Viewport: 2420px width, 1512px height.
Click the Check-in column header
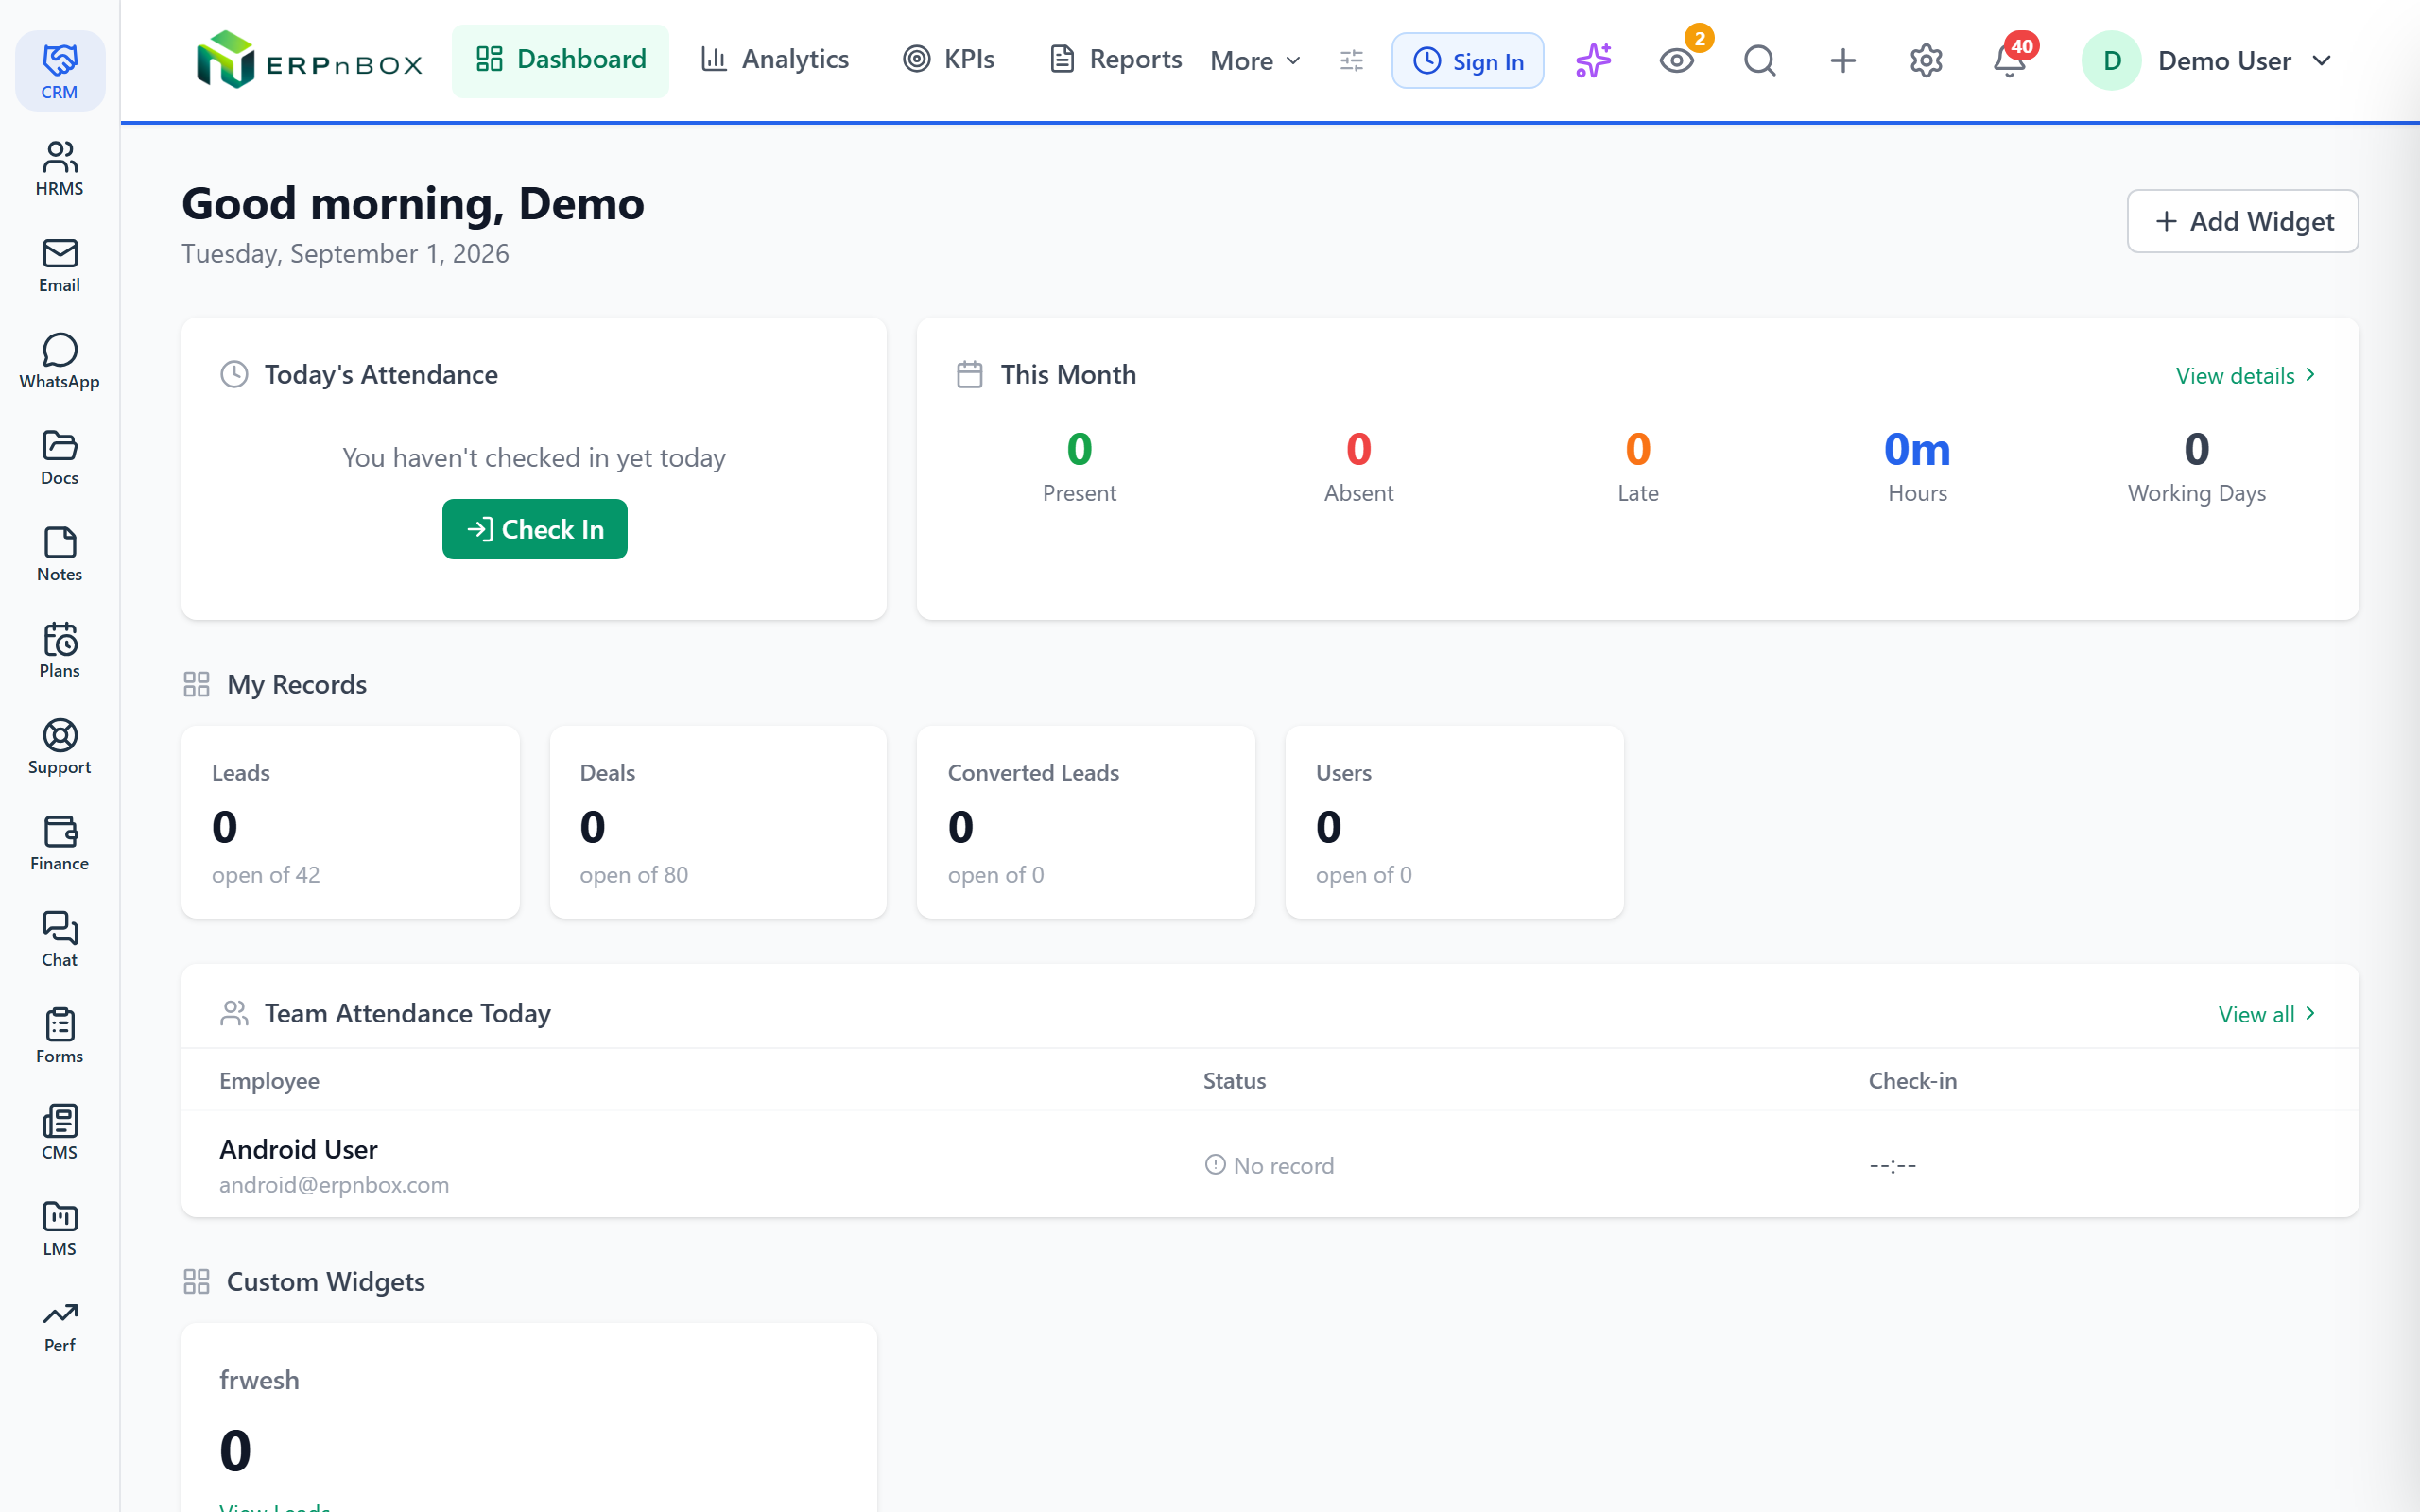1912,1081
